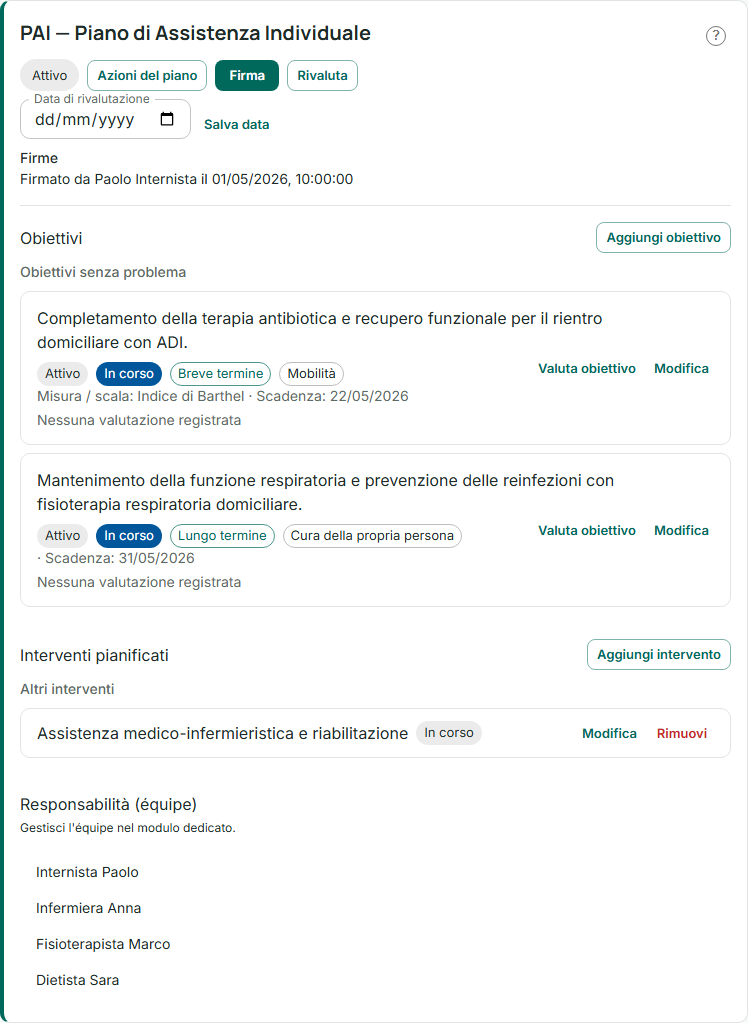Click Aggiungi obiettivo button
Image resolution: width=748 pixels, height=1023 pixels.
663,237
